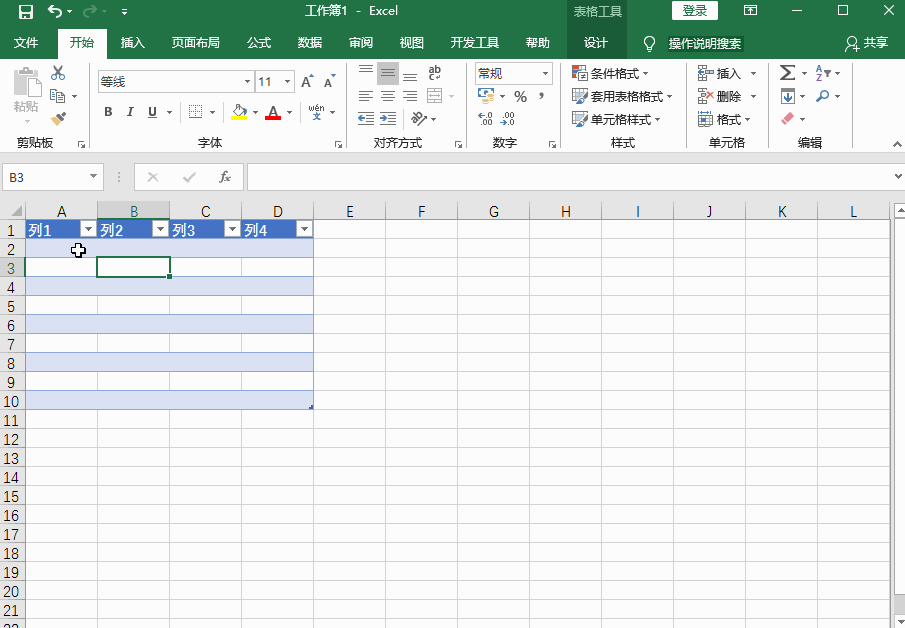The height and width of the screenshot is (628, 905).
Task: Apply Comma Style number format
Action: point(541,96)
